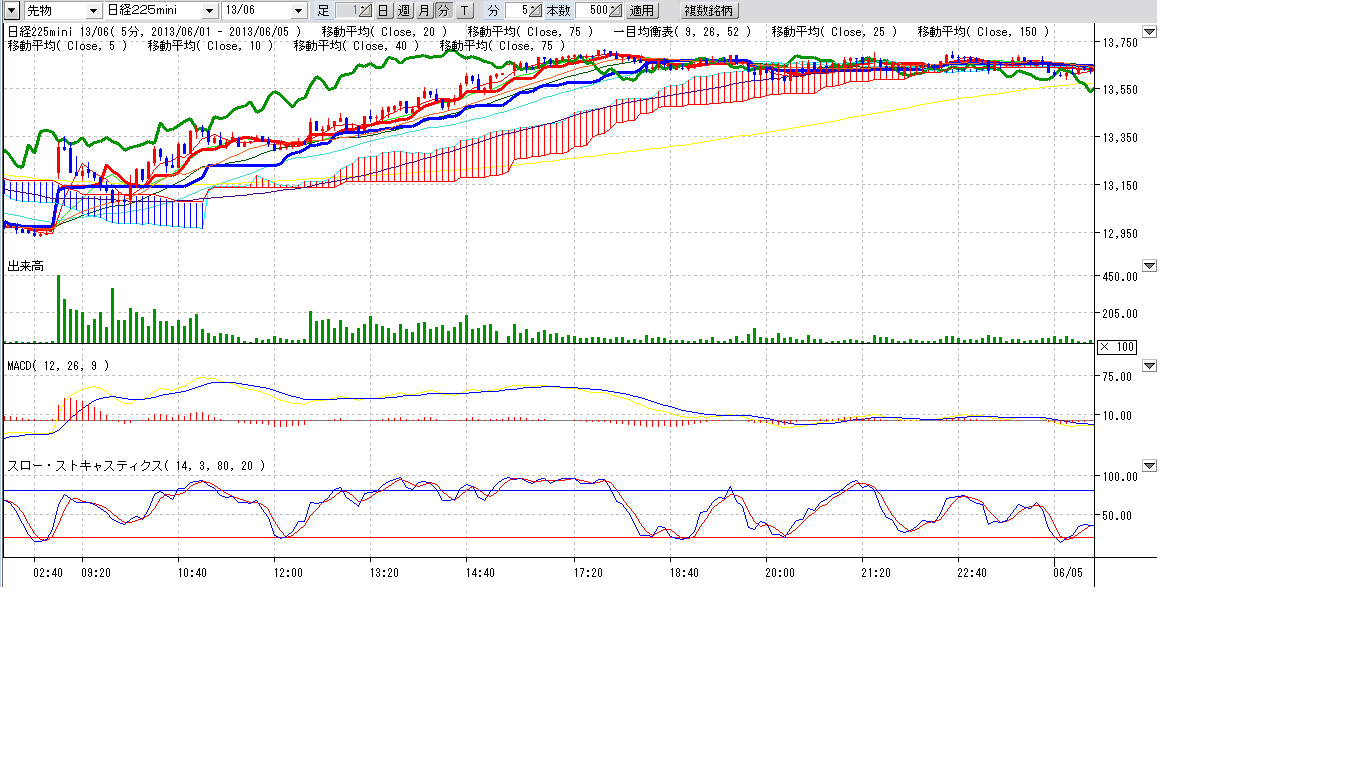The height and width of the screenshot is (768, 1366).
Task: Click the spinner for 本数 value 500
Action: tap(615, 10)
